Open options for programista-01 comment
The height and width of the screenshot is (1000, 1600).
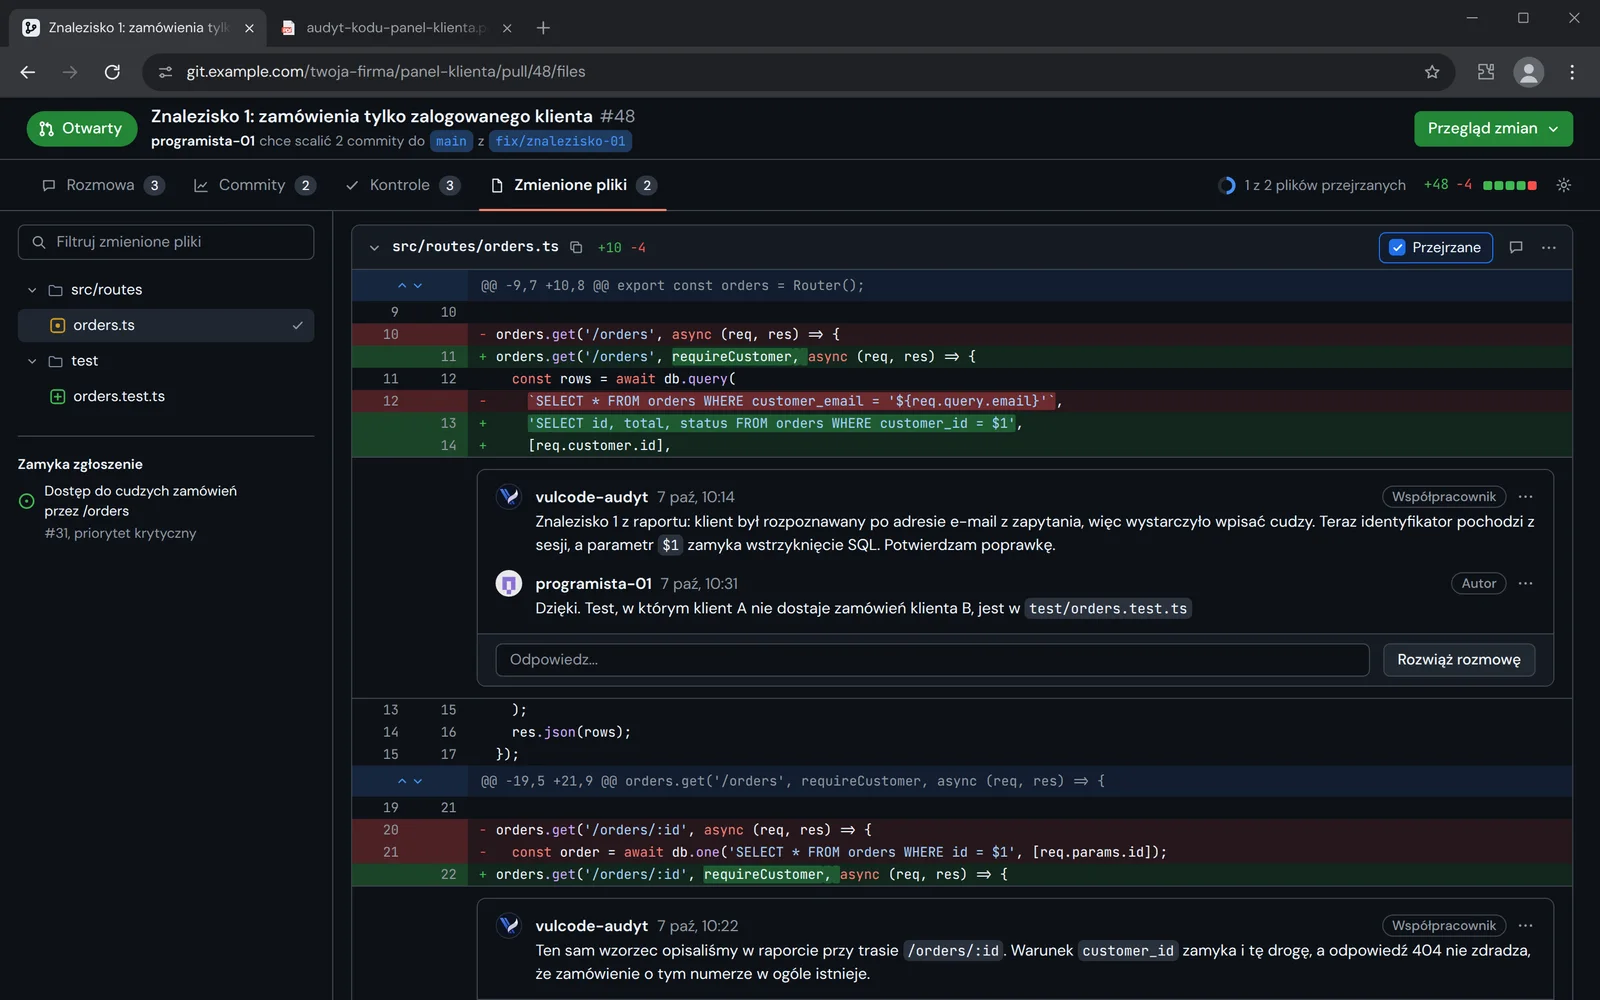pyautogui.click(x=1525, y=584)
